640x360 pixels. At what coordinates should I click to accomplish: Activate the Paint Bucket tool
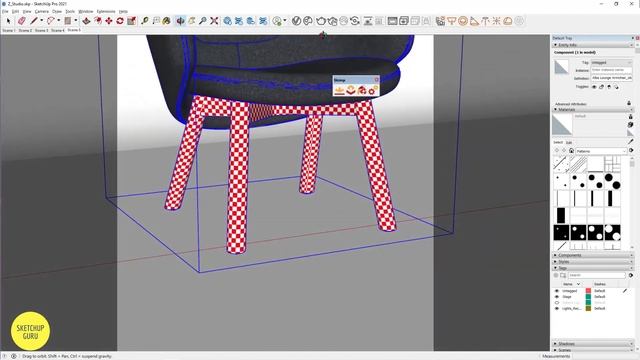point(167,21)
